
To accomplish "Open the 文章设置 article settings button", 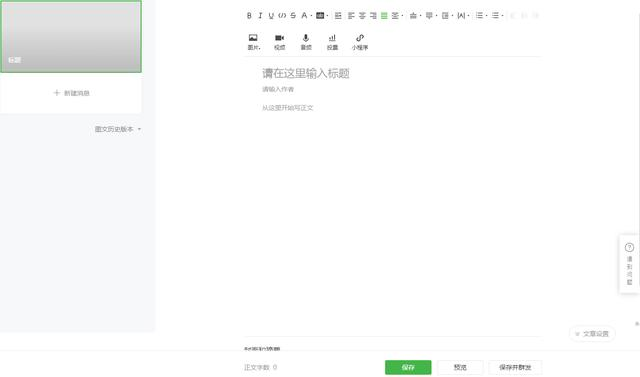I will pyautogui.click(x=592, y=334).
